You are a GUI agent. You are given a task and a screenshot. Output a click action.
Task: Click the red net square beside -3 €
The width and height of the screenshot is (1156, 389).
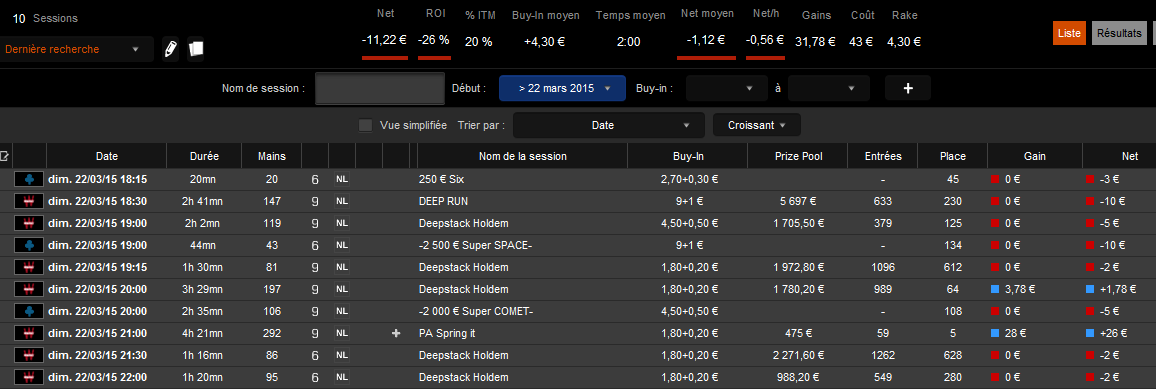click(1090, 179)
